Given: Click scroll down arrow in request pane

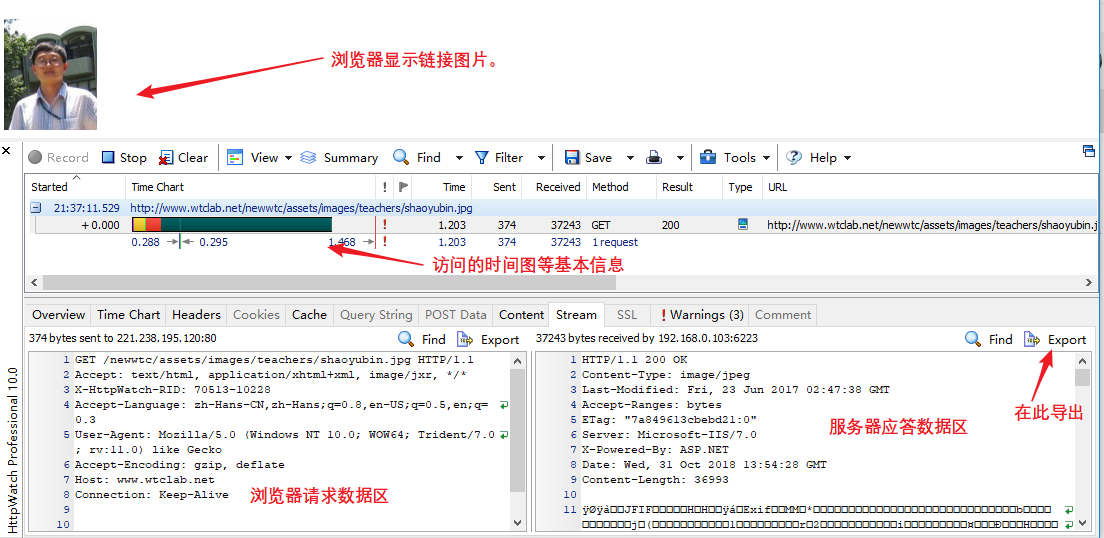Looking at the screenshot, I should [x=518, y=523].
